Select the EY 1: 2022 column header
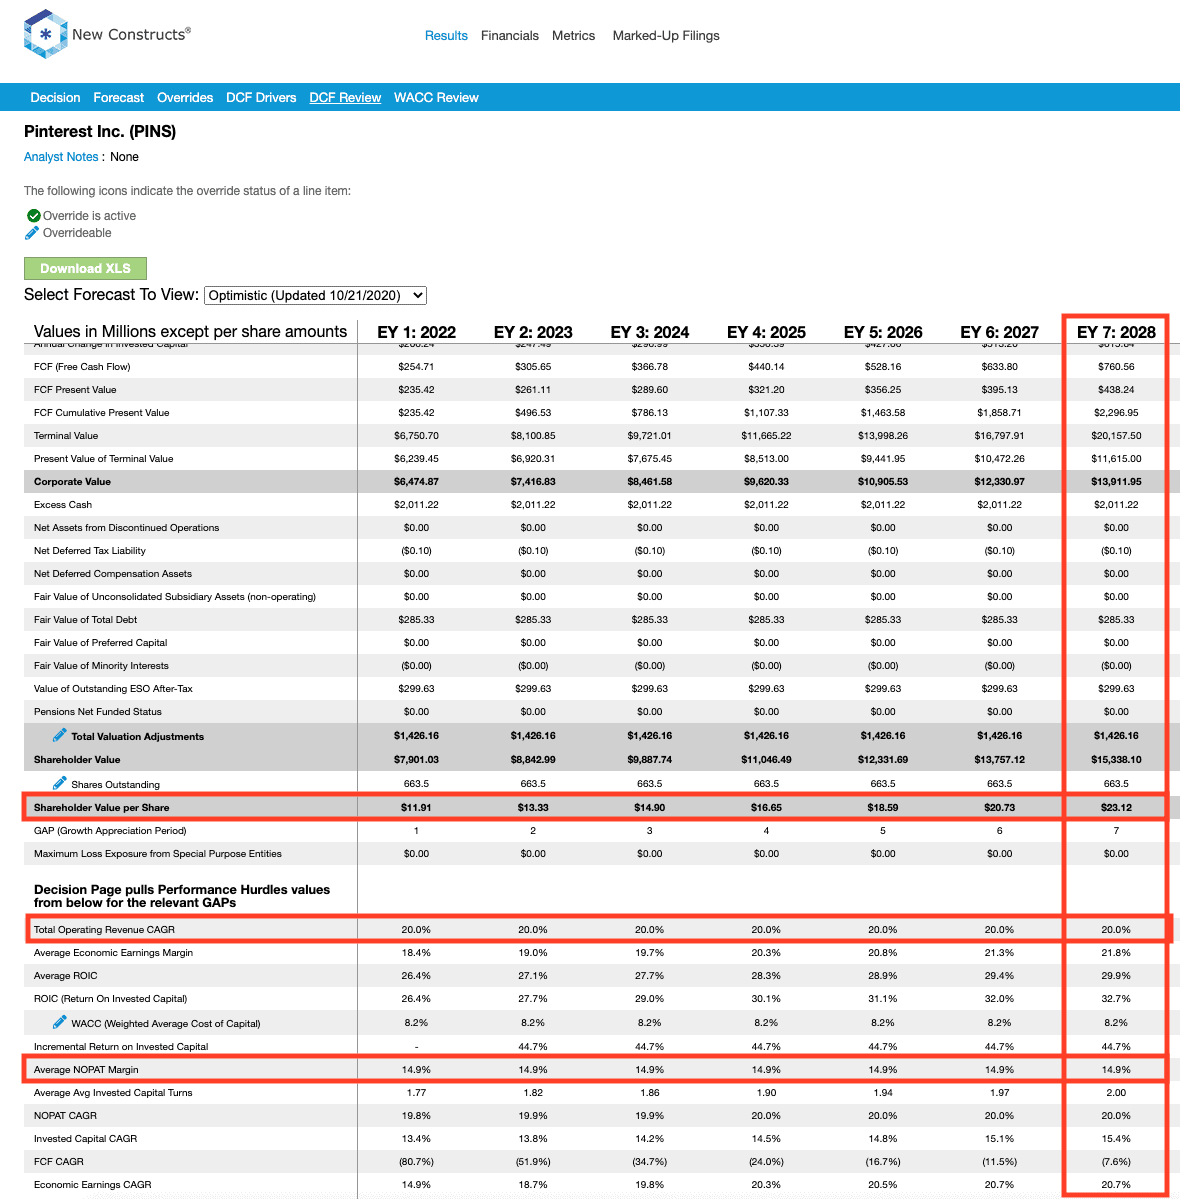 pyautogui.click(x=417, y=332)
